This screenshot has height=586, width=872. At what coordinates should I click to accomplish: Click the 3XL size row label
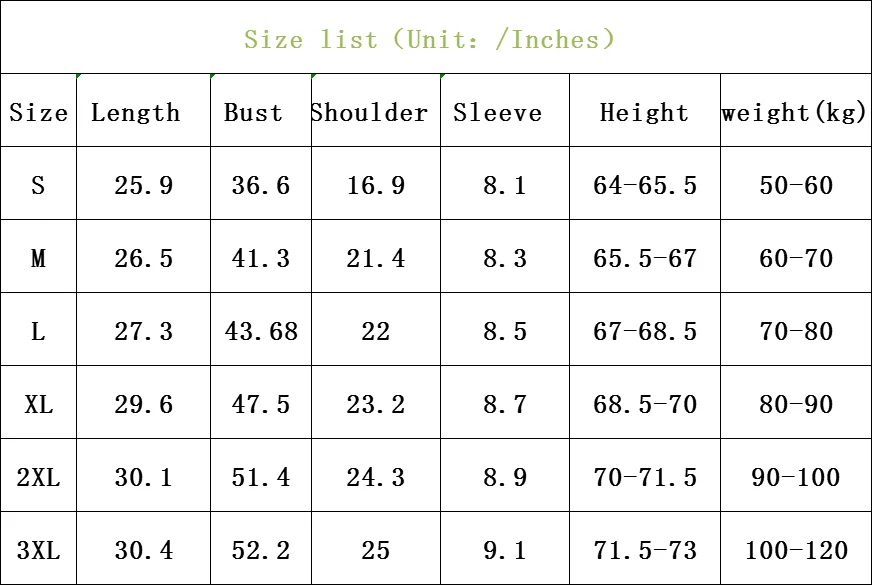click(x=38, y=550)
